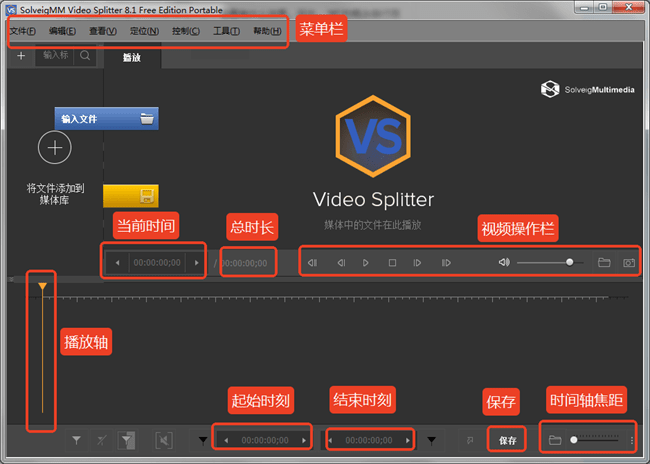Viewport: 650px width, 464px height.
Task: Open the 文件(F) menu
Action: pos(23,31)
